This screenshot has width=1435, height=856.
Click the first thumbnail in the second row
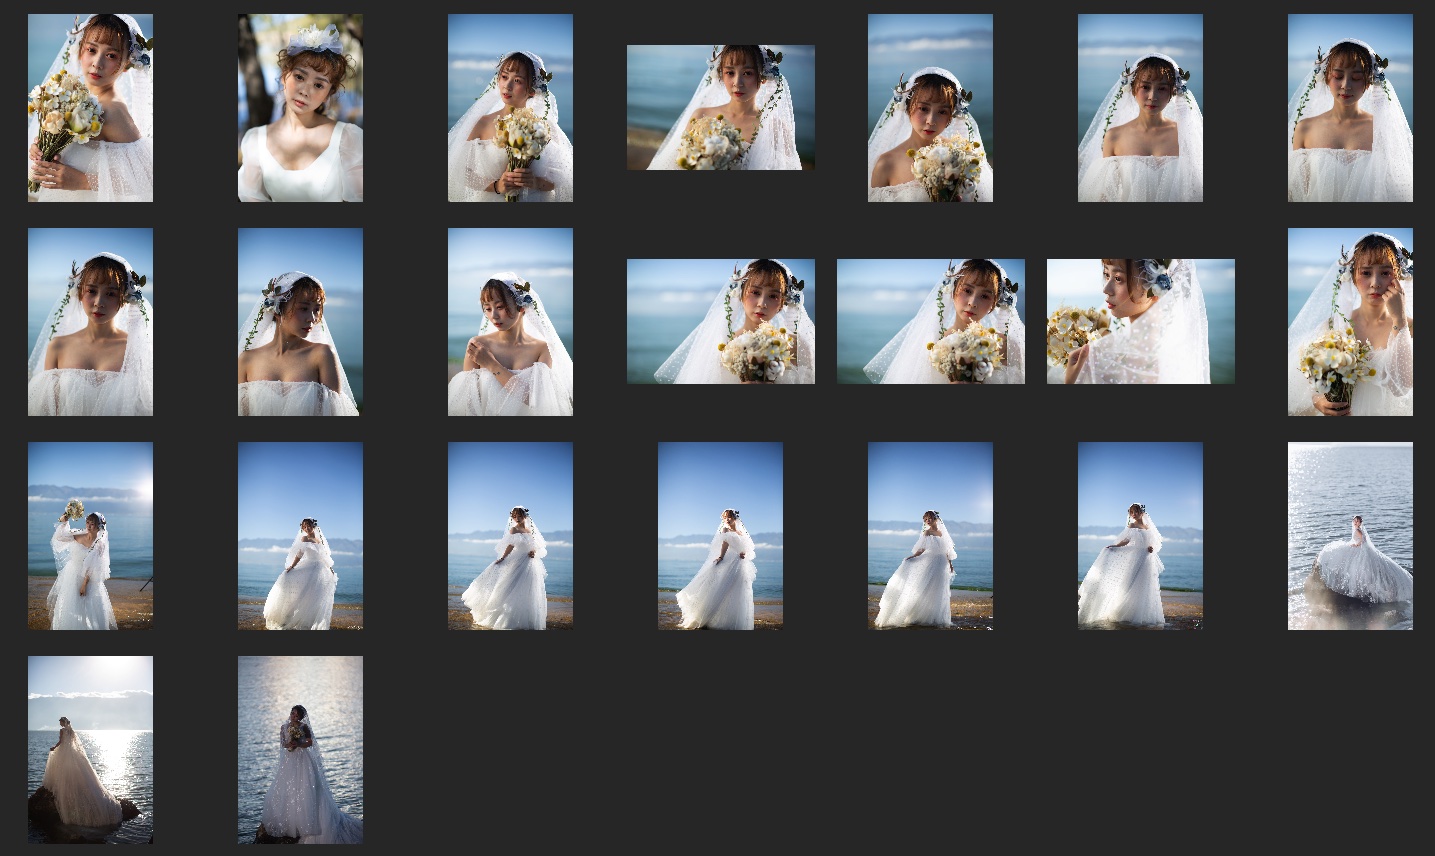point(90,322)
